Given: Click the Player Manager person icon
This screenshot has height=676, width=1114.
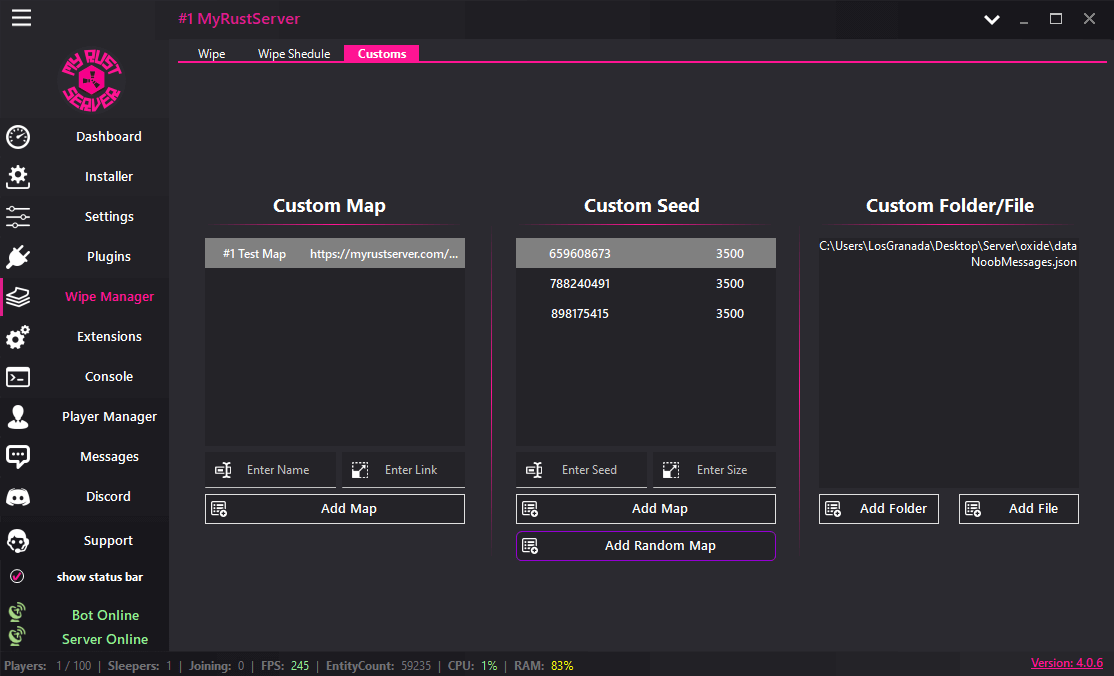Looking at the screenshot, I should [18, 417].
